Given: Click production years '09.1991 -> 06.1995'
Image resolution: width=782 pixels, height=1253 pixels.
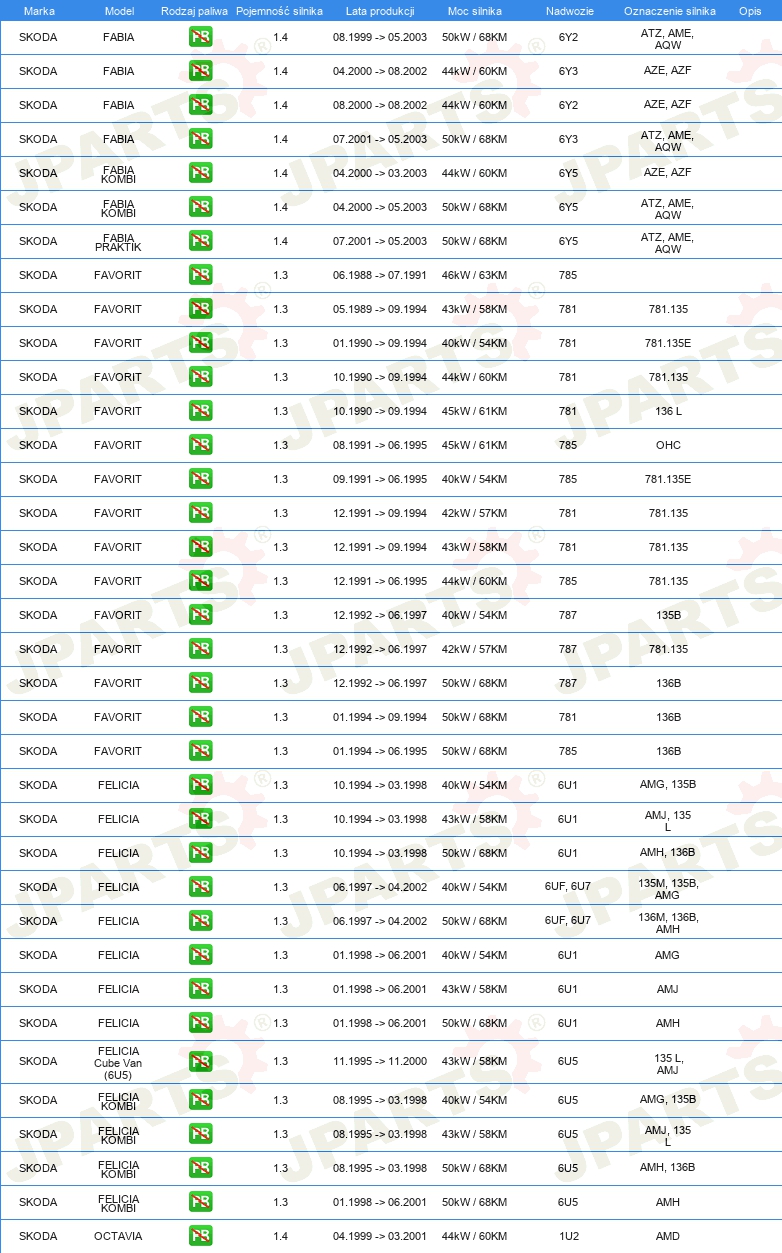Looking at the screenshot, I should pyautogui.click(x=380, y=479).
